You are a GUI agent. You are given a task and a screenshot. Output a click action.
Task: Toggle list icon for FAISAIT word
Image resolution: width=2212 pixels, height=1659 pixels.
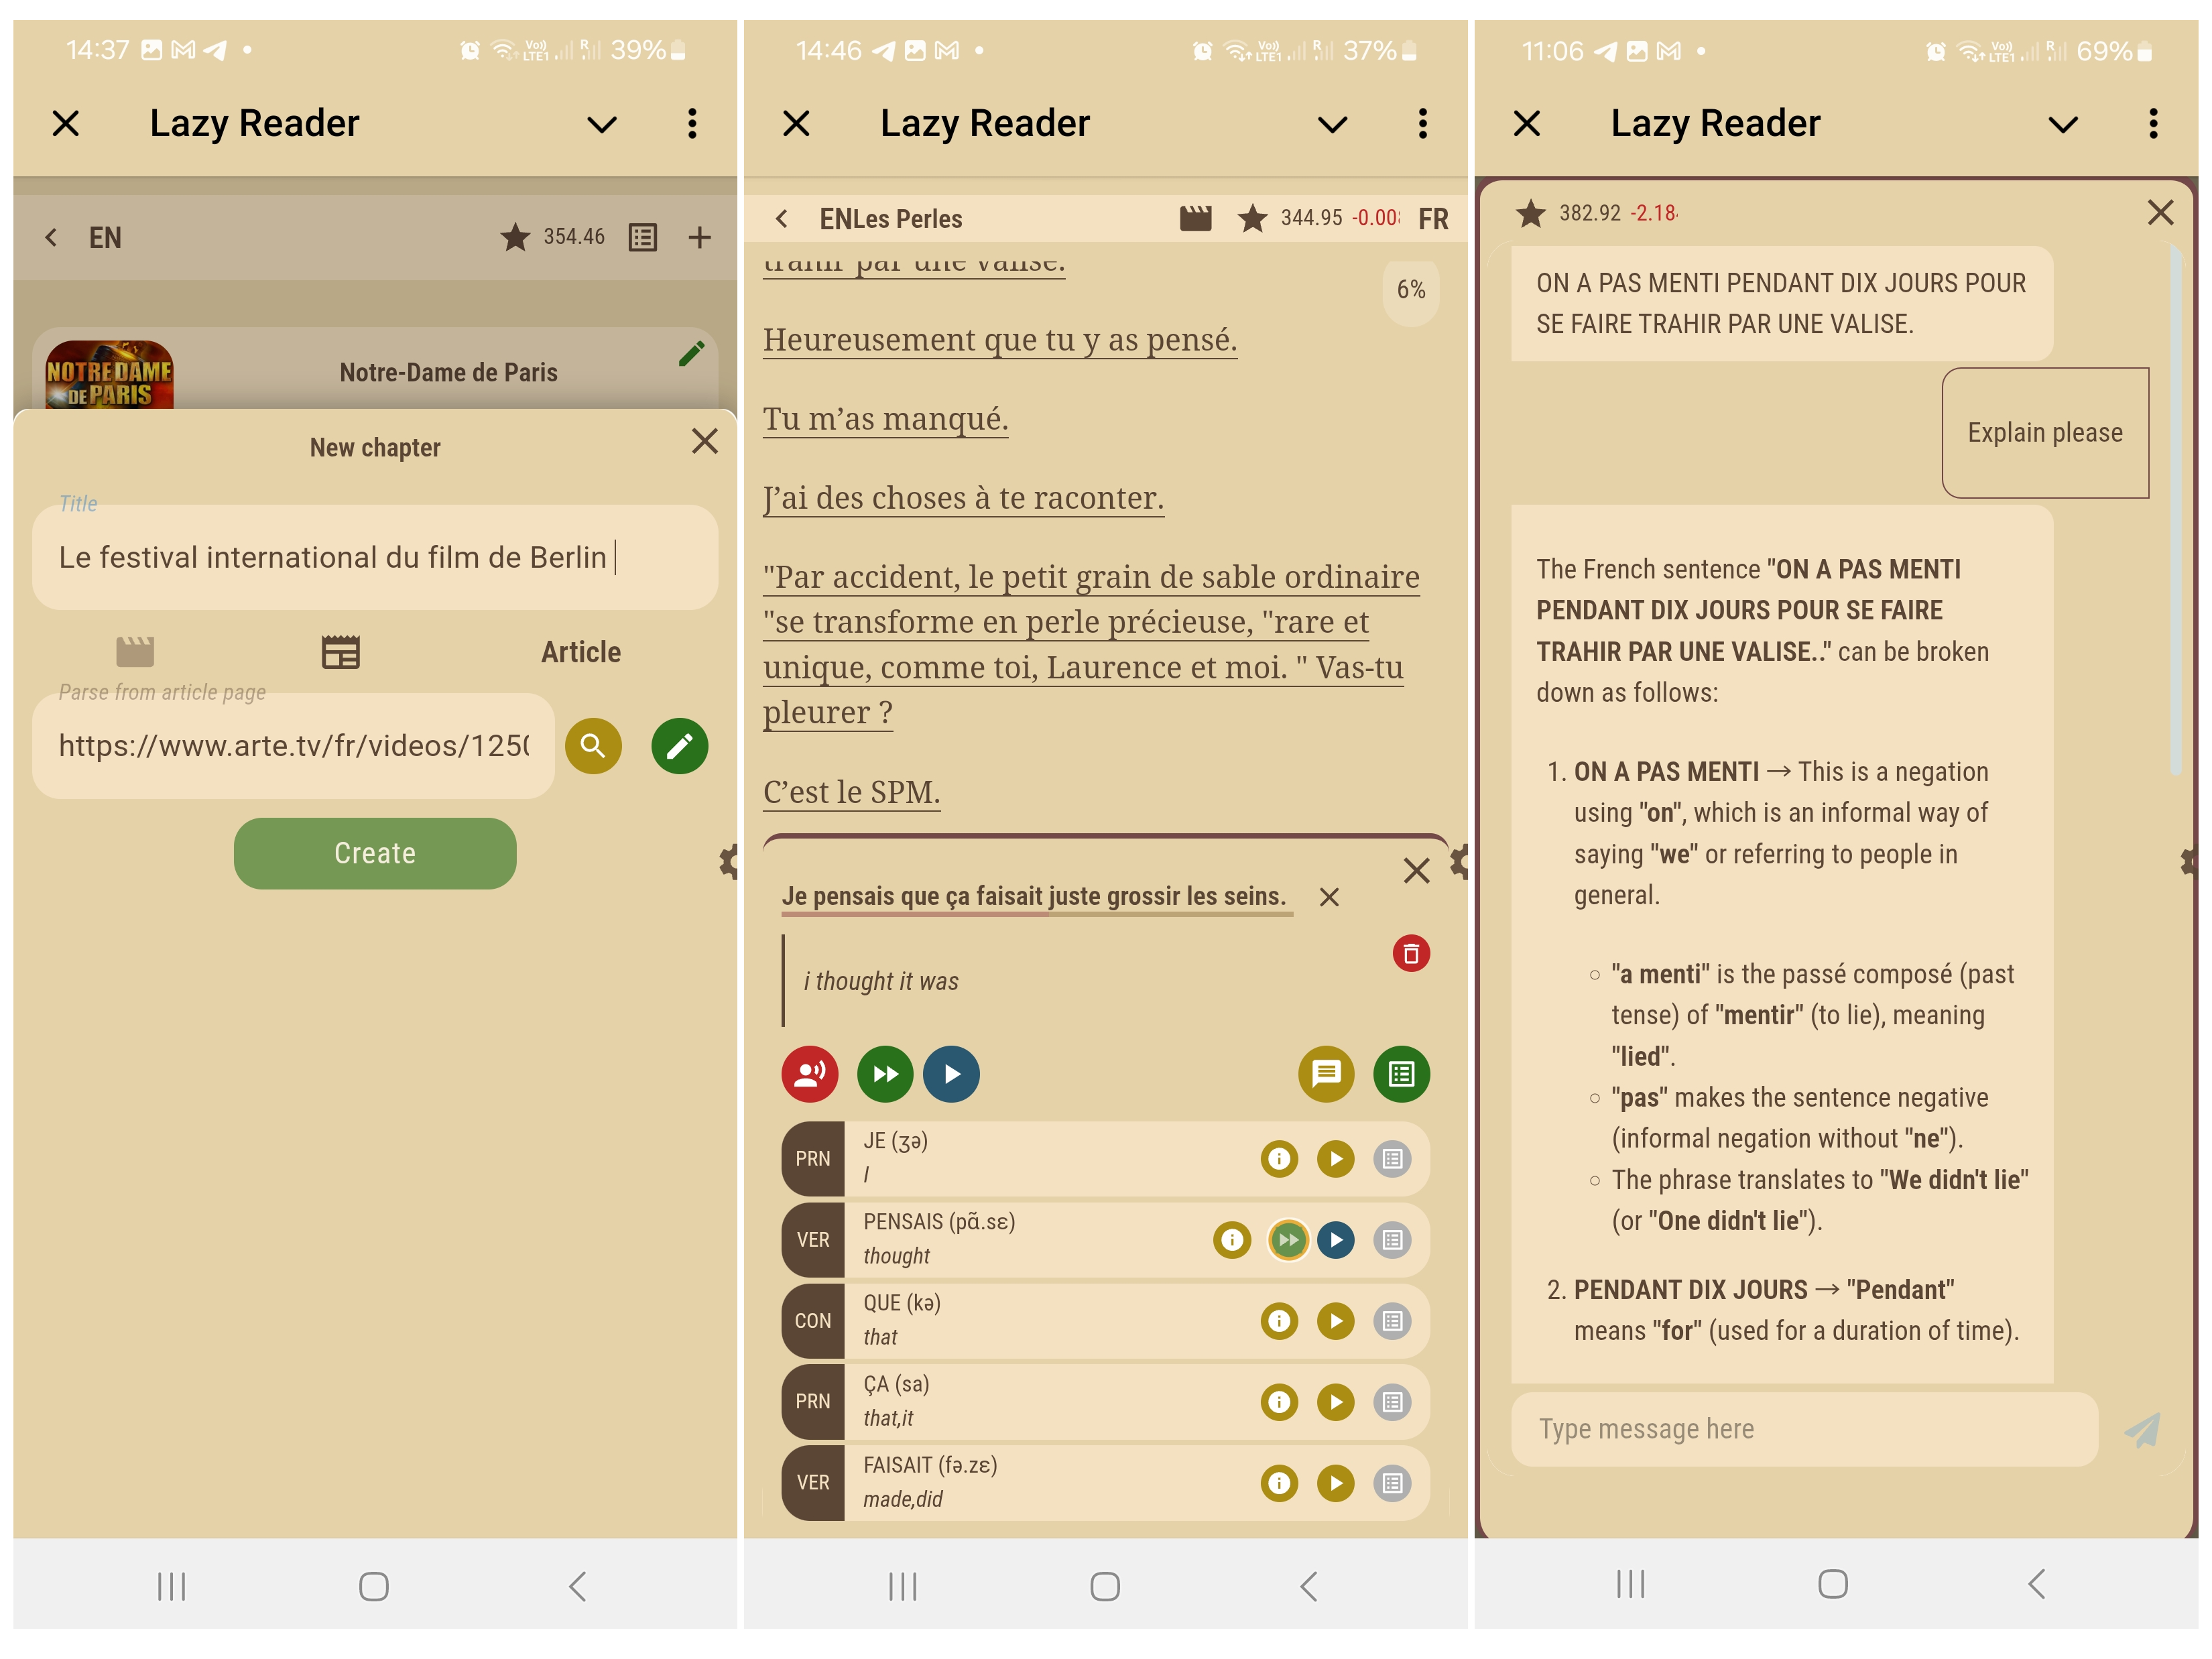(1392, 1483)
